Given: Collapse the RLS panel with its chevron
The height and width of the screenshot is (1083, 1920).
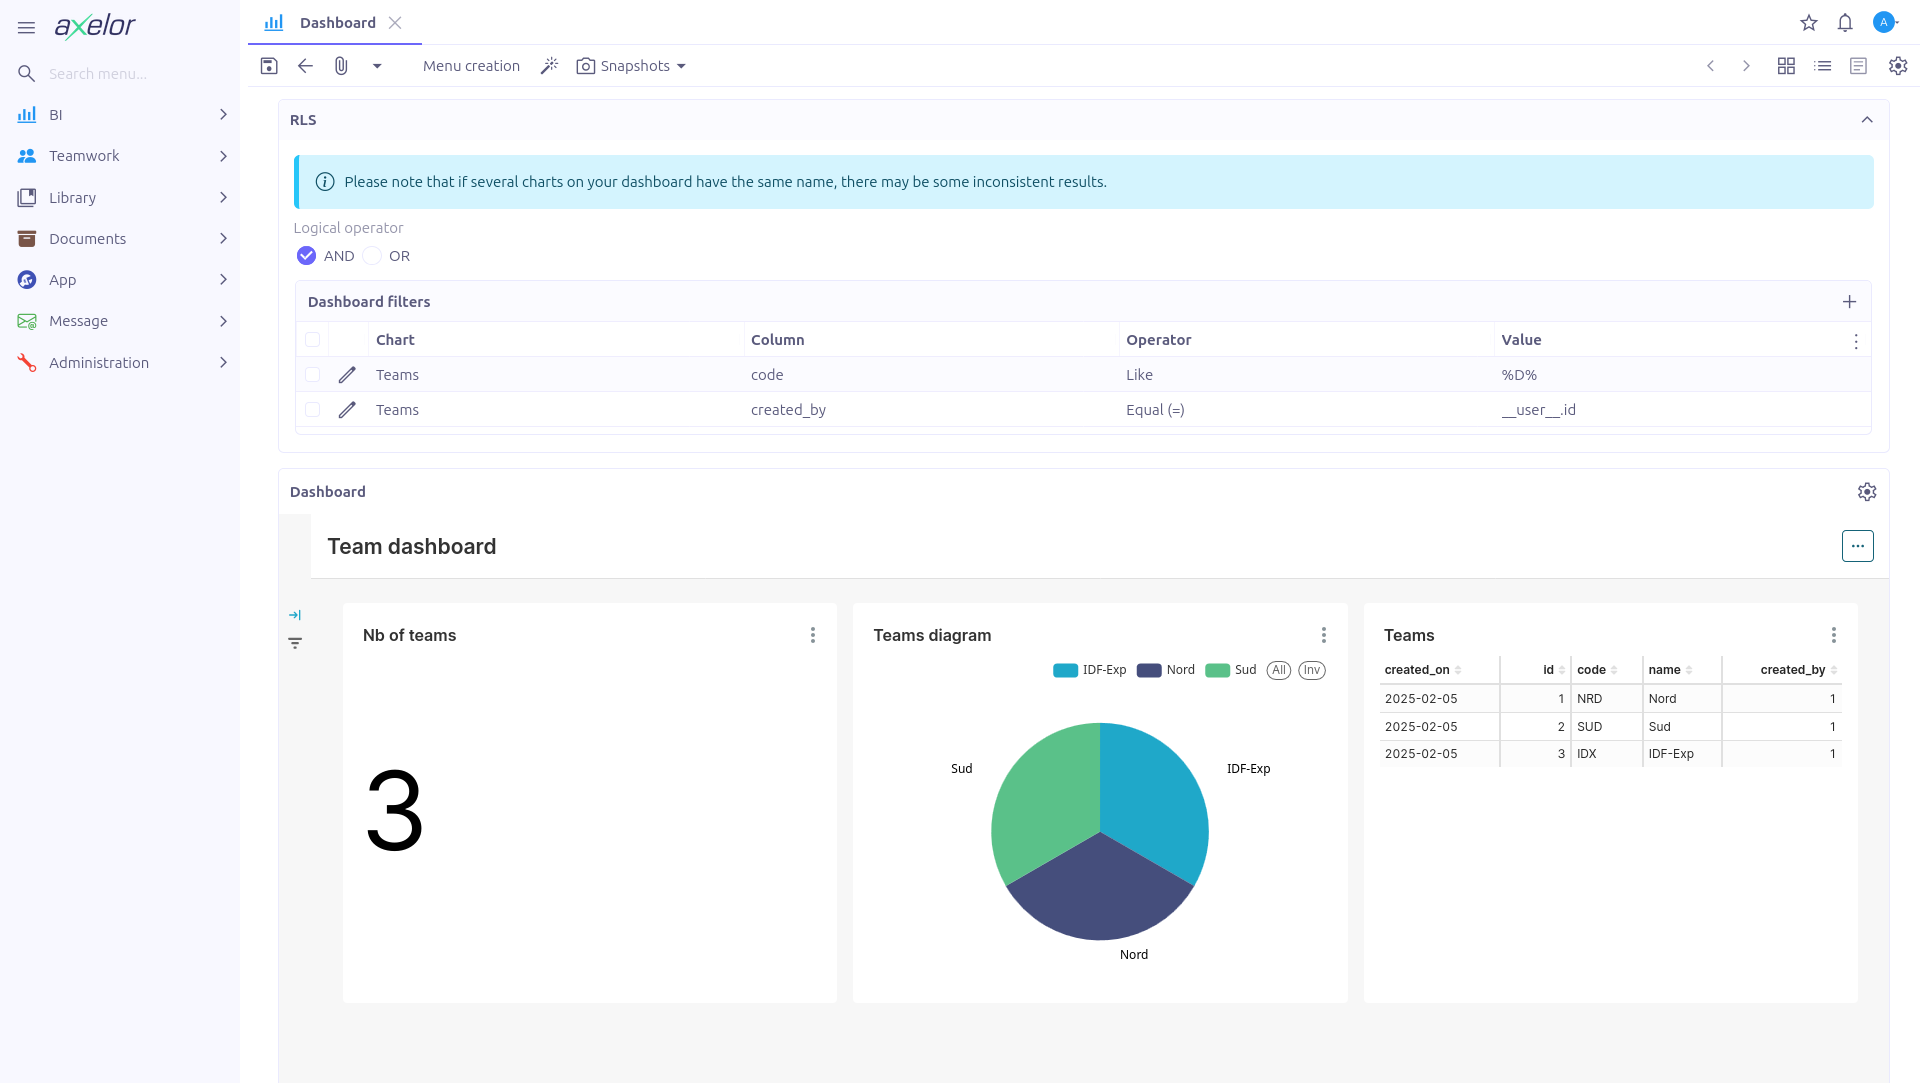Looking at the screenshot, I should point(1867,119).
